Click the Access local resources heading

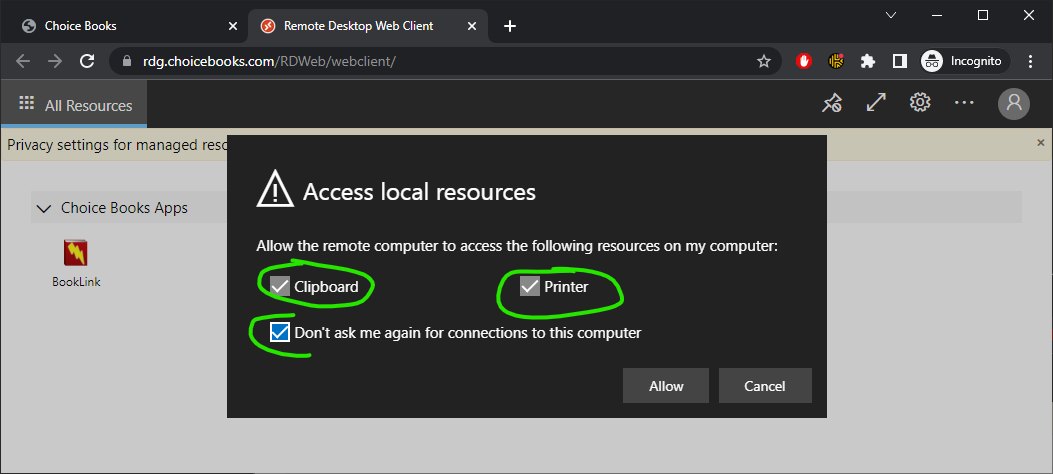(x=419, y=192)
